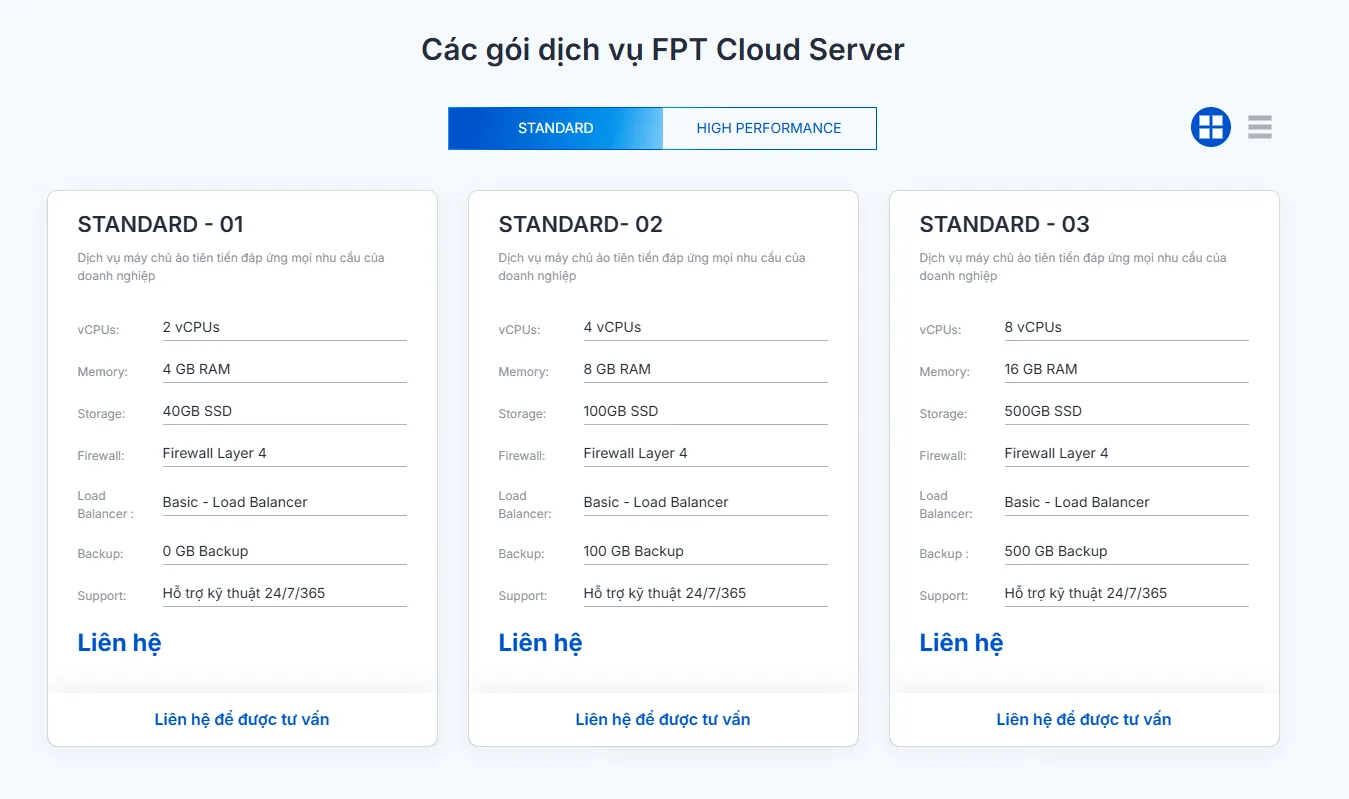Screen dimensions: 1349x799
Task: Click 'Backup:' label in STANDARD - 01
Action: coord(100,554)
